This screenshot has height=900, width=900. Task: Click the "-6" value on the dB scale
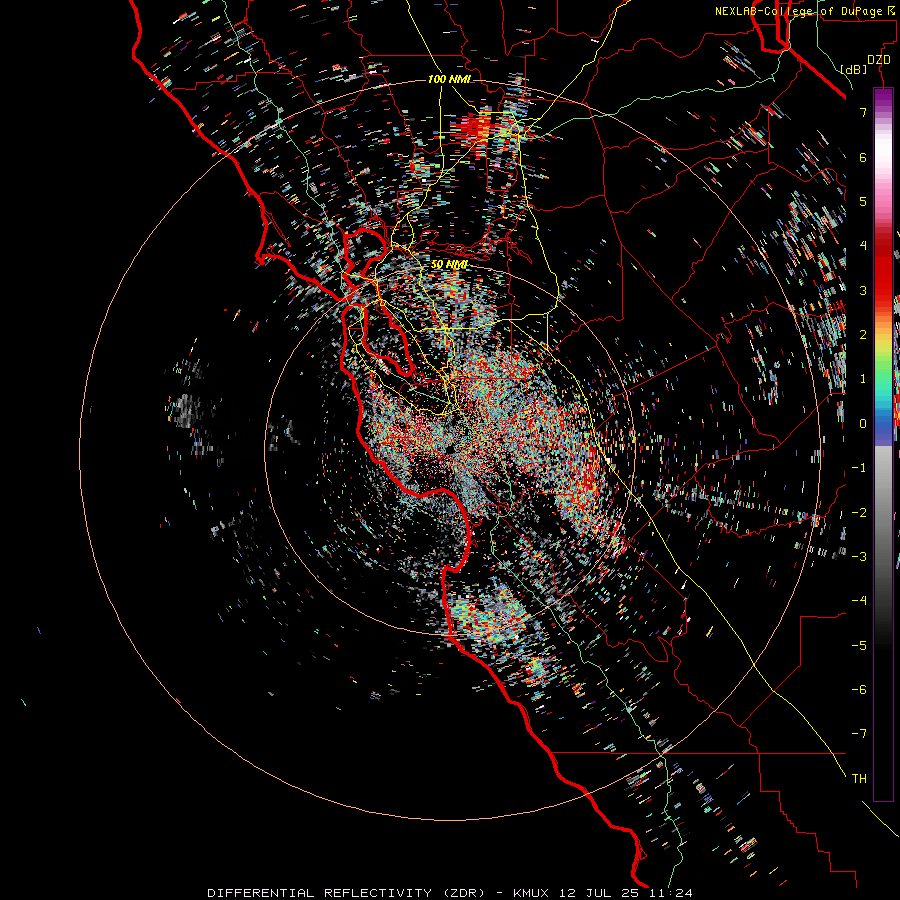pyautogui.click(x=859, y=690)
